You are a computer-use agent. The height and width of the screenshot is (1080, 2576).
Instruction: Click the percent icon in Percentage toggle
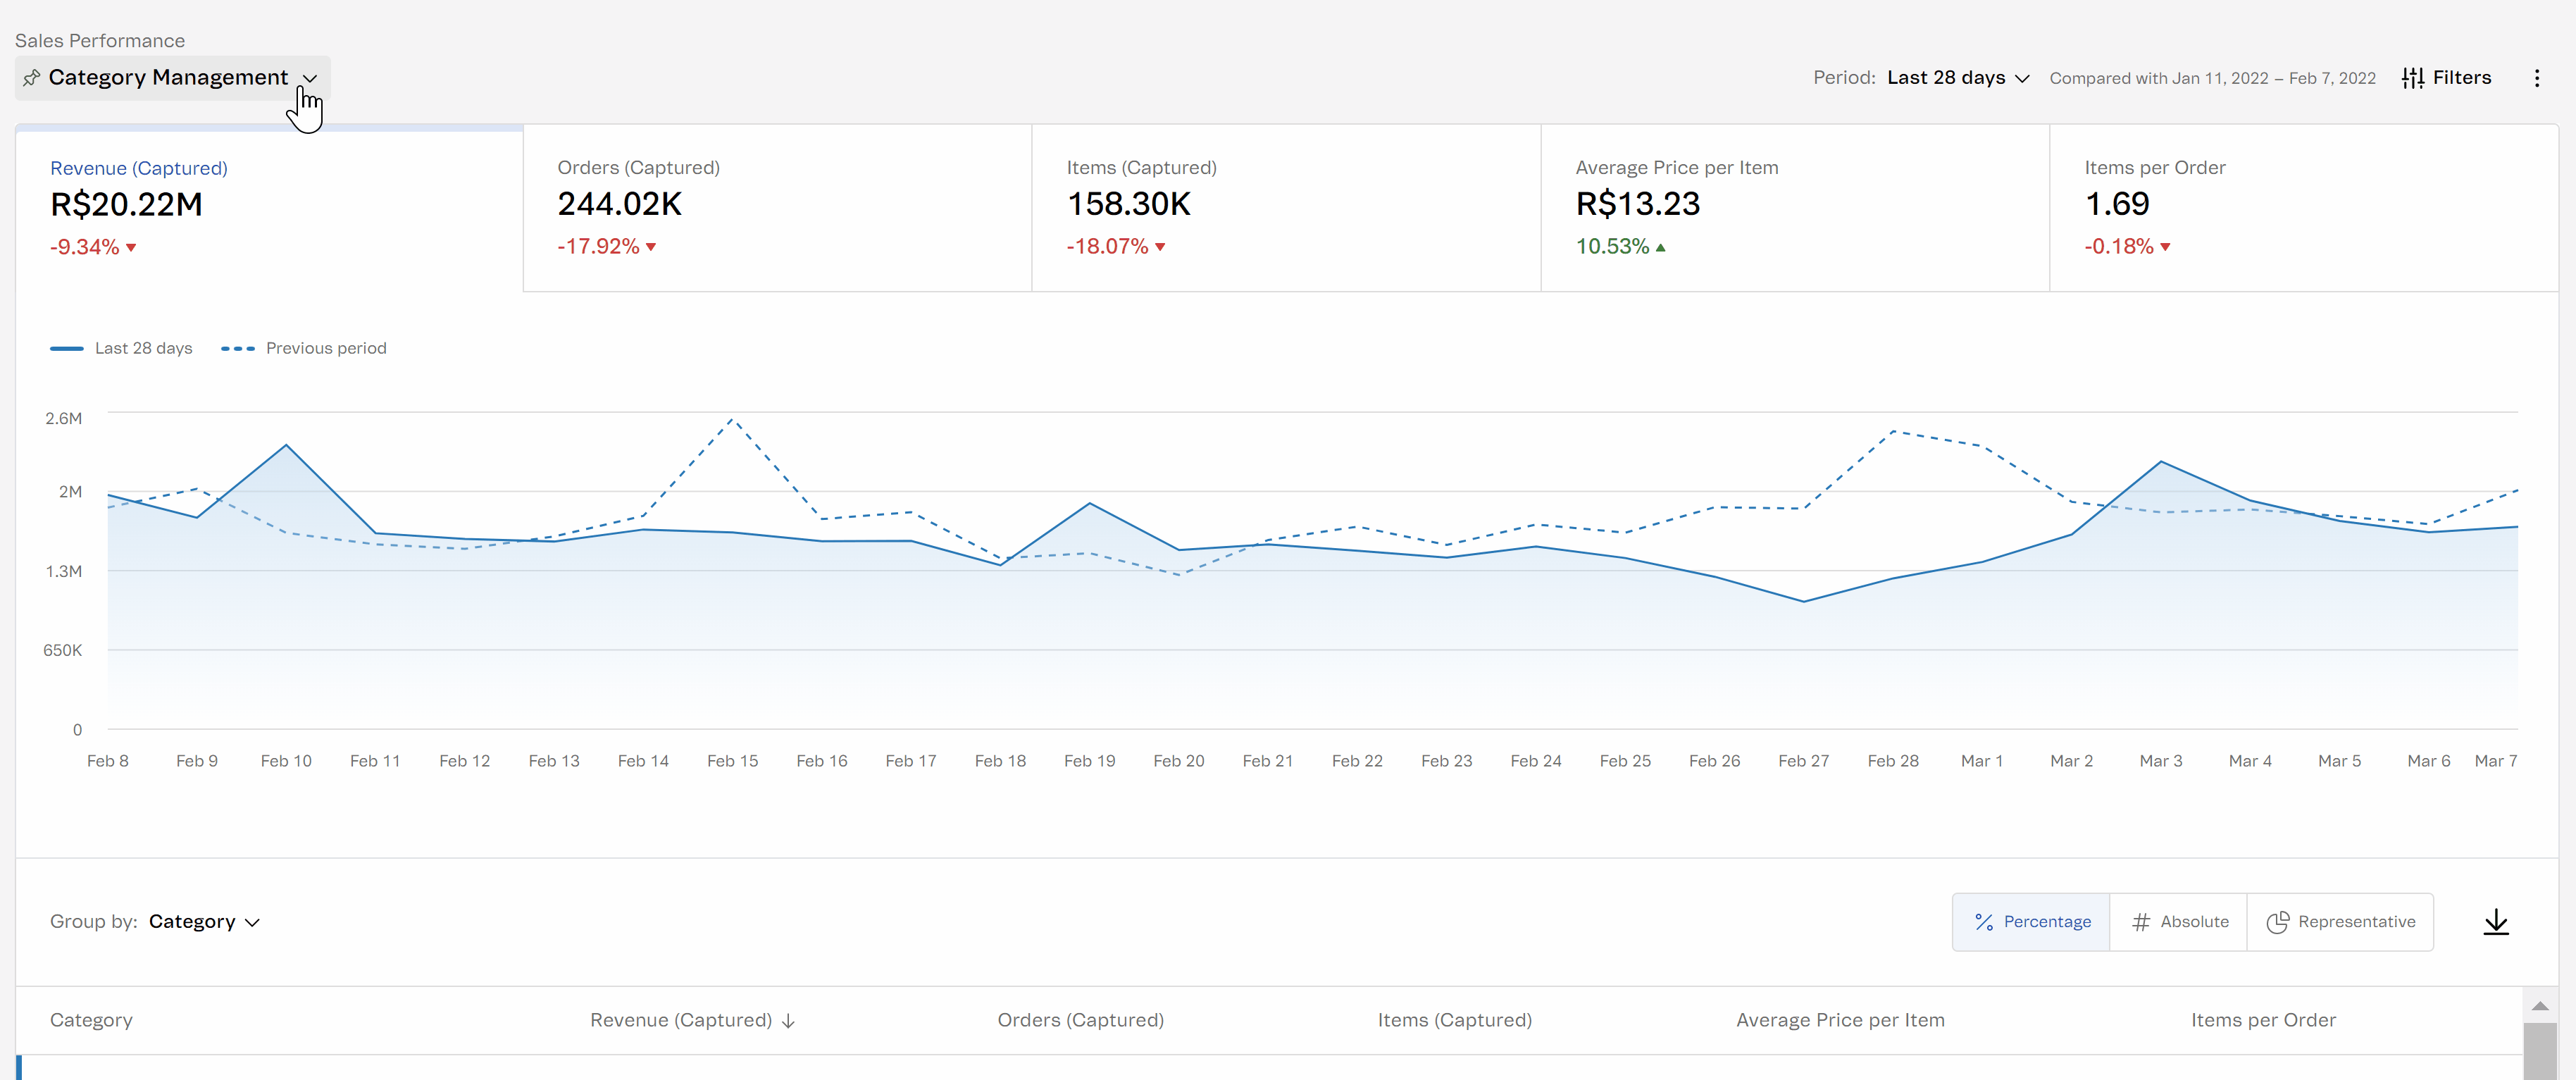[x=1984, y=922]
